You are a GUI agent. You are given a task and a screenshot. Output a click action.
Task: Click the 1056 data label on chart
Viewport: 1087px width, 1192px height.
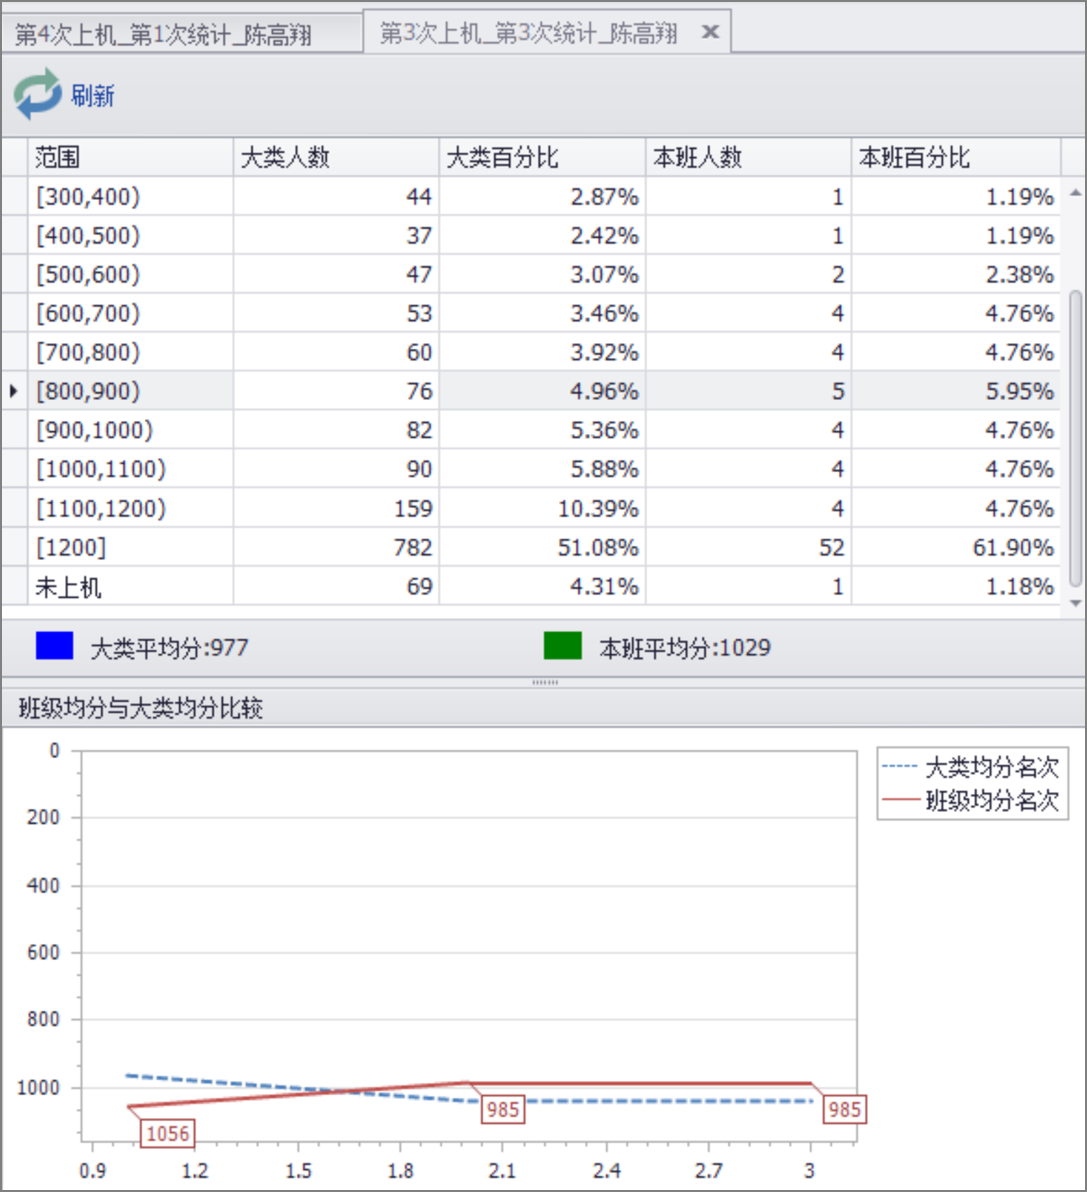(166, 1133)
